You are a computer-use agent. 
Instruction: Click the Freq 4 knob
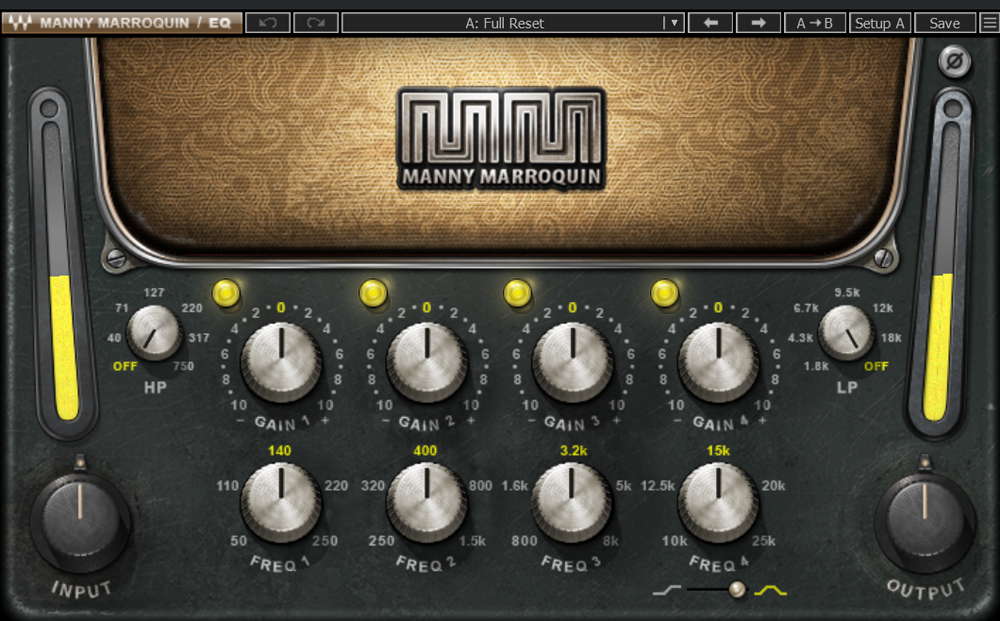718,502
